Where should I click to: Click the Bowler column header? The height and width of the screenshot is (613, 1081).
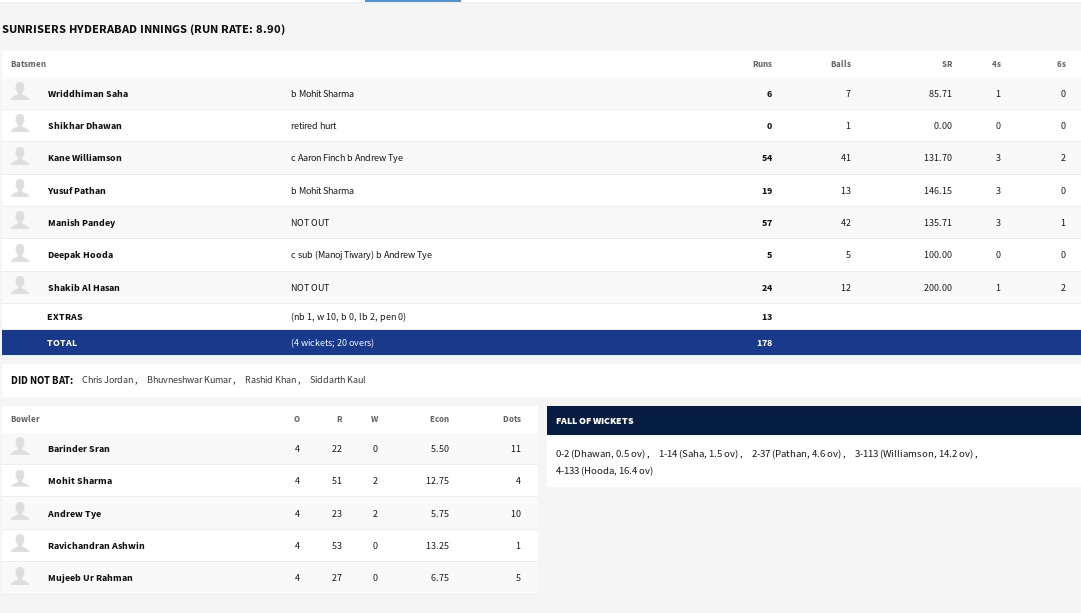tap(25, 419)
